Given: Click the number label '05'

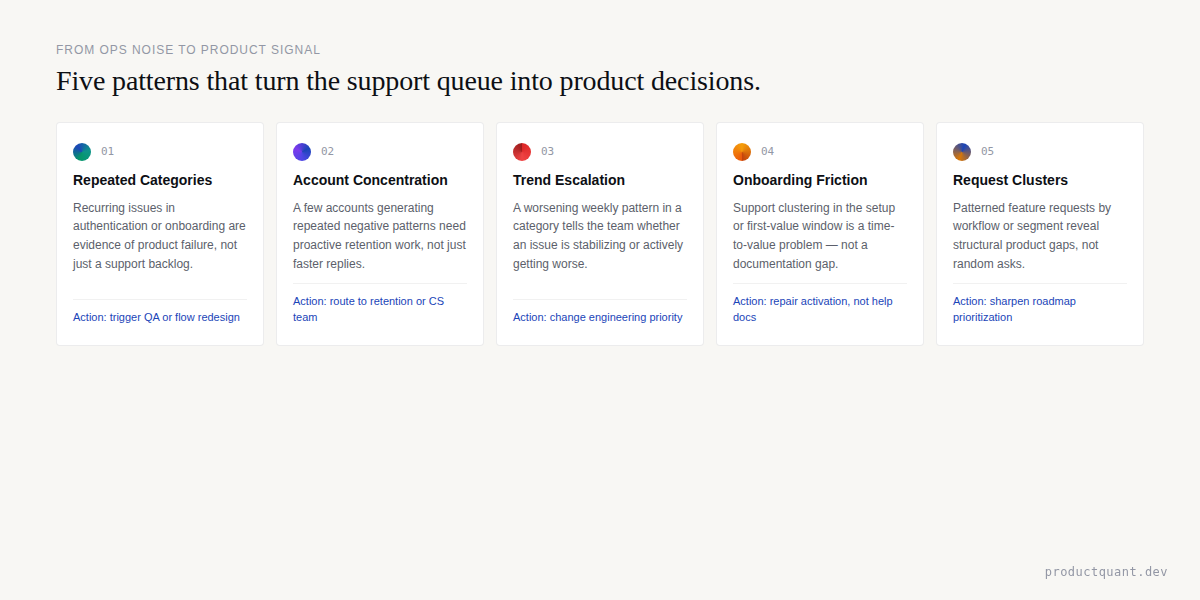Looking at the screenshot, I should [x=987, y=152].
